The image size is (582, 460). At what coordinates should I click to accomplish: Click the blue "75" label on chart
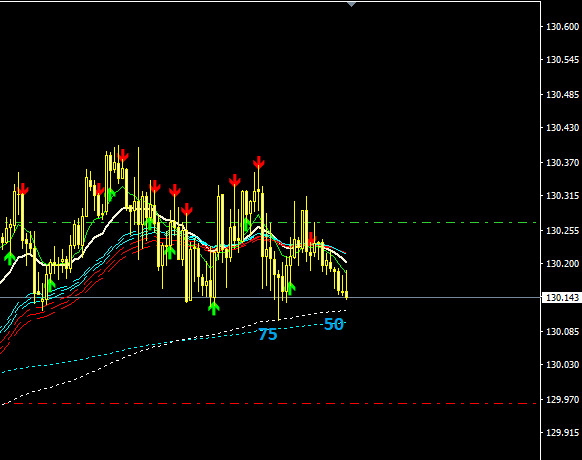point(268,335)
